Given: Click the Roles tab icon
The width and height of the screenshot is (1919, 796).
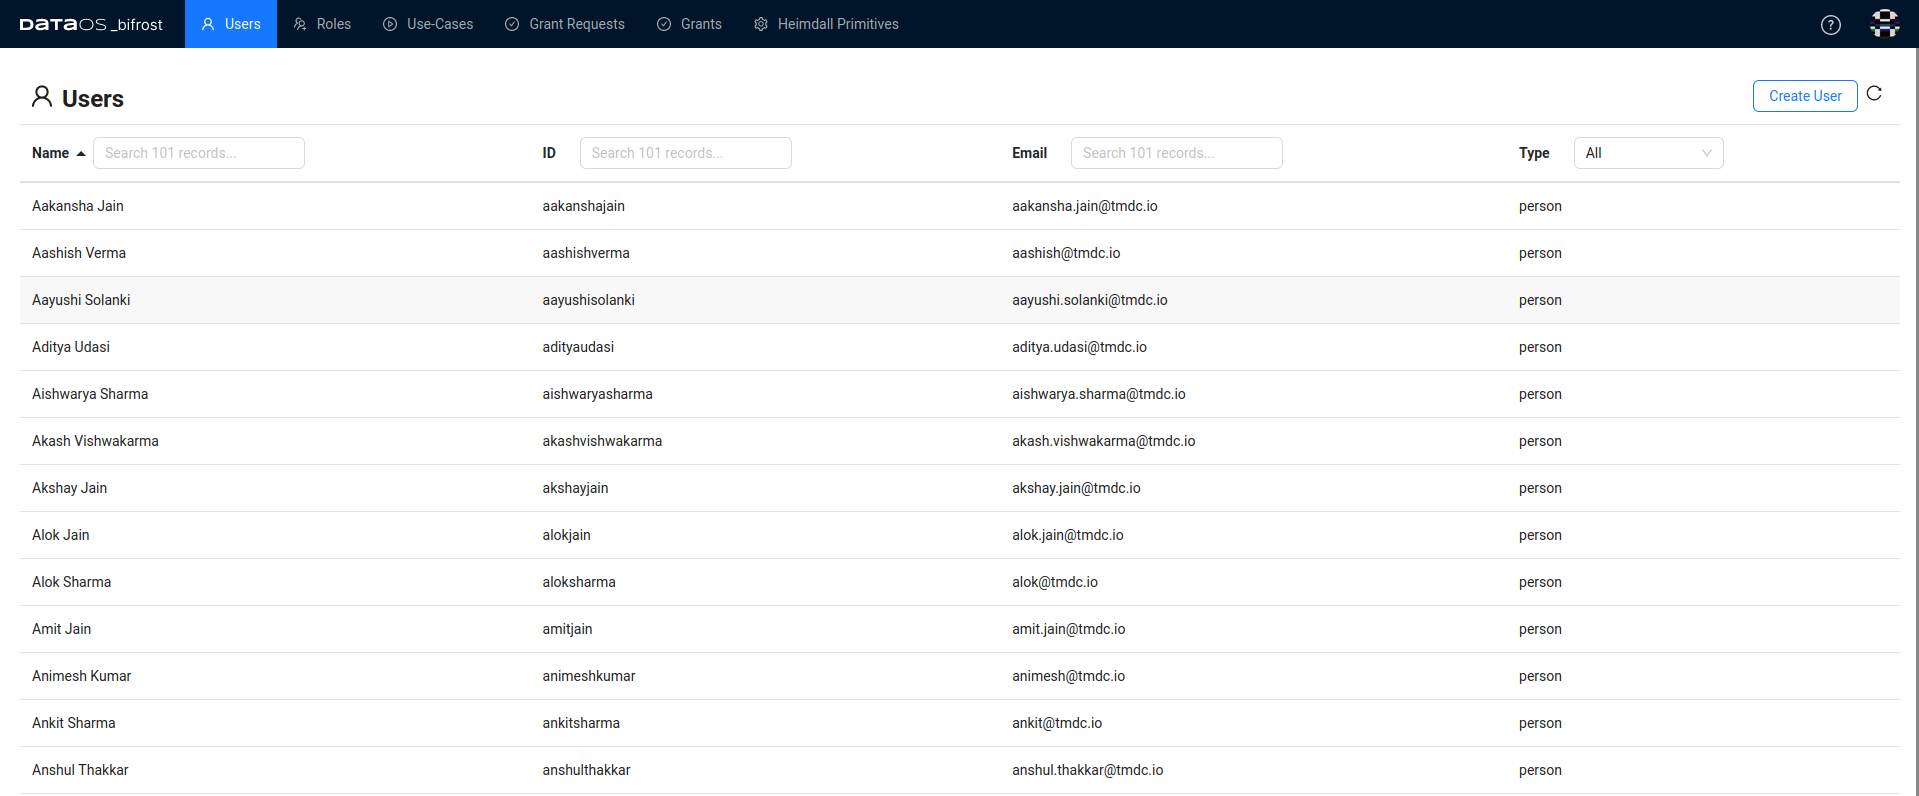Looking at the screenshot, I should pyautogui.click(x=300, y=24).
